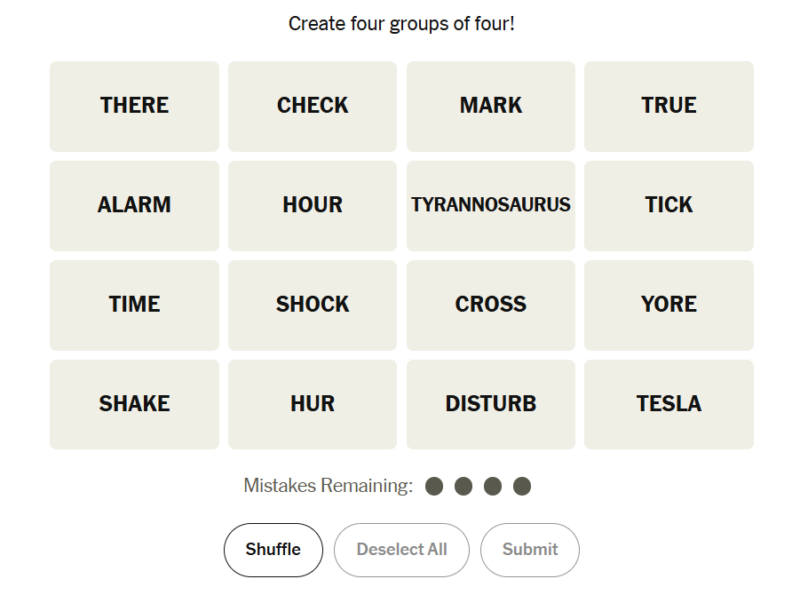Select the TIME tile
This screenshot has height=603, width=800.
(134, 305)
